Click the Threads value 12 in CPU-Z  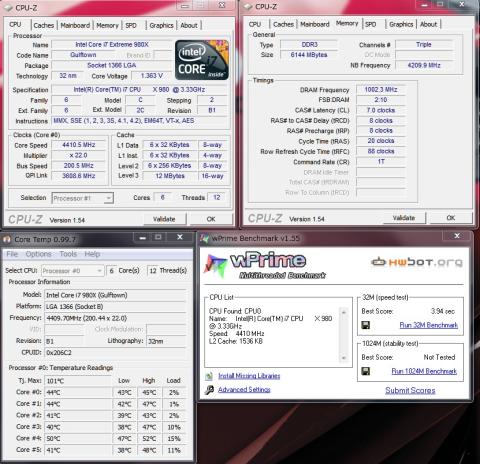pyautogui.click(x=216, y=197)
